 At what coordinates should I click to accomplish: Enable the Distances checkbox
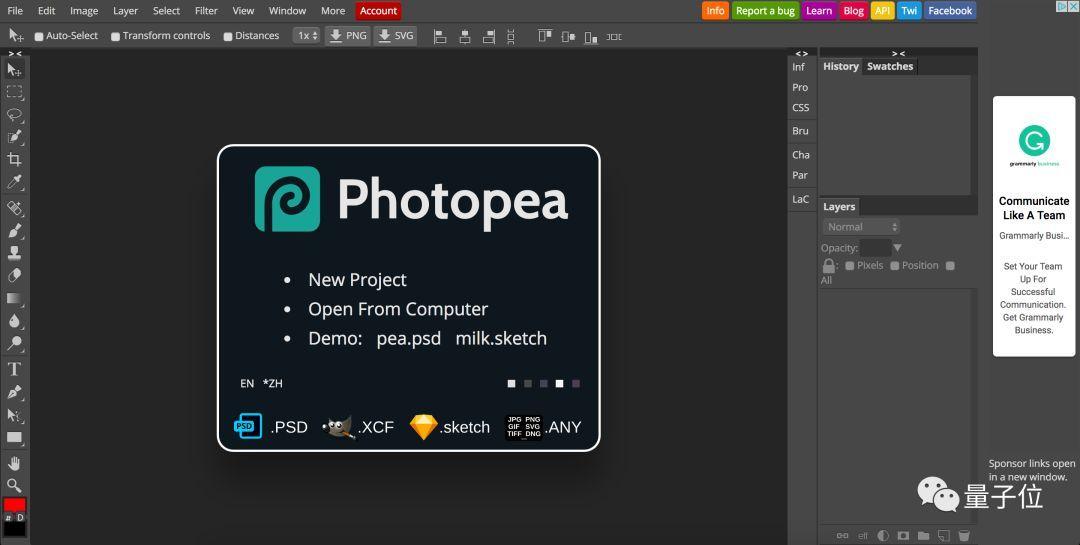click(227, 37)
